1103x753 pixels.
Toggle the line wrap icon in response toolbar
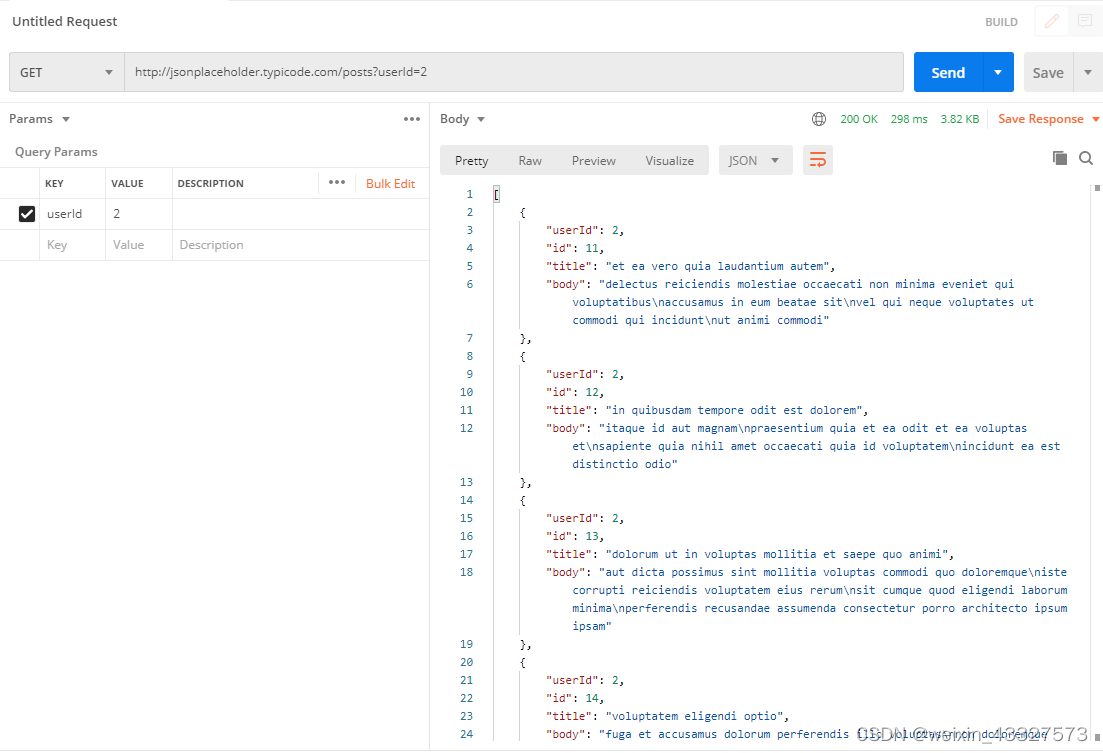click(817, 160)
